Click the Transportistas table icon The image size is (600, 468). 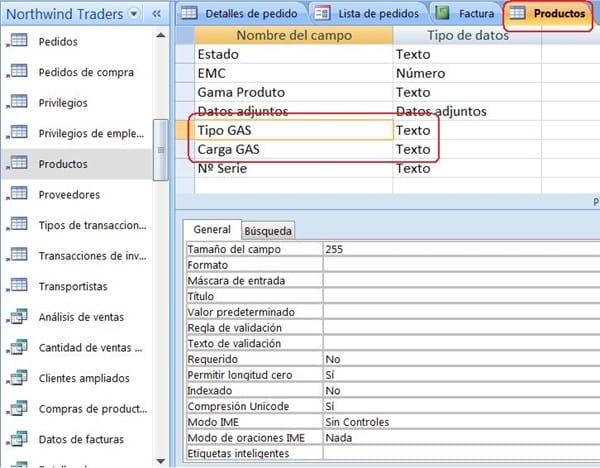(x=18, y=285)
